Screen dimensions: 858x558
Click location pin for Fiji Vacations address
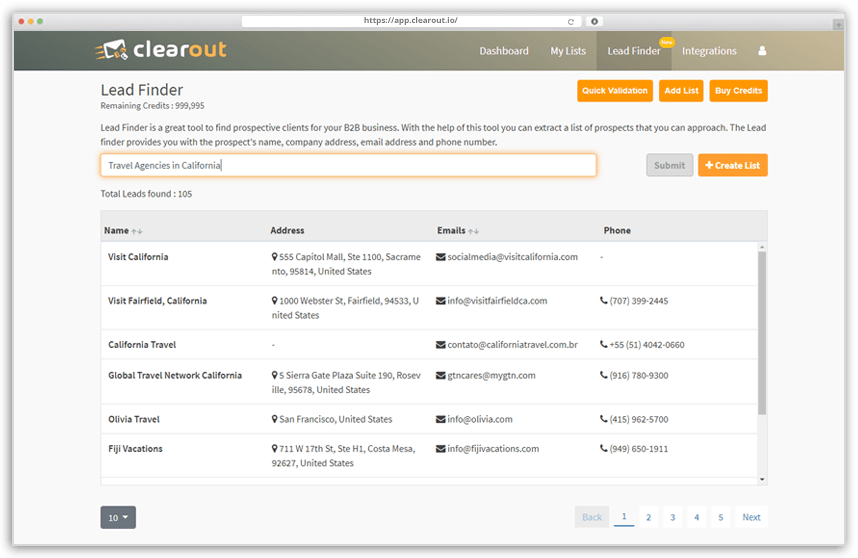click(x=275, y=449)
